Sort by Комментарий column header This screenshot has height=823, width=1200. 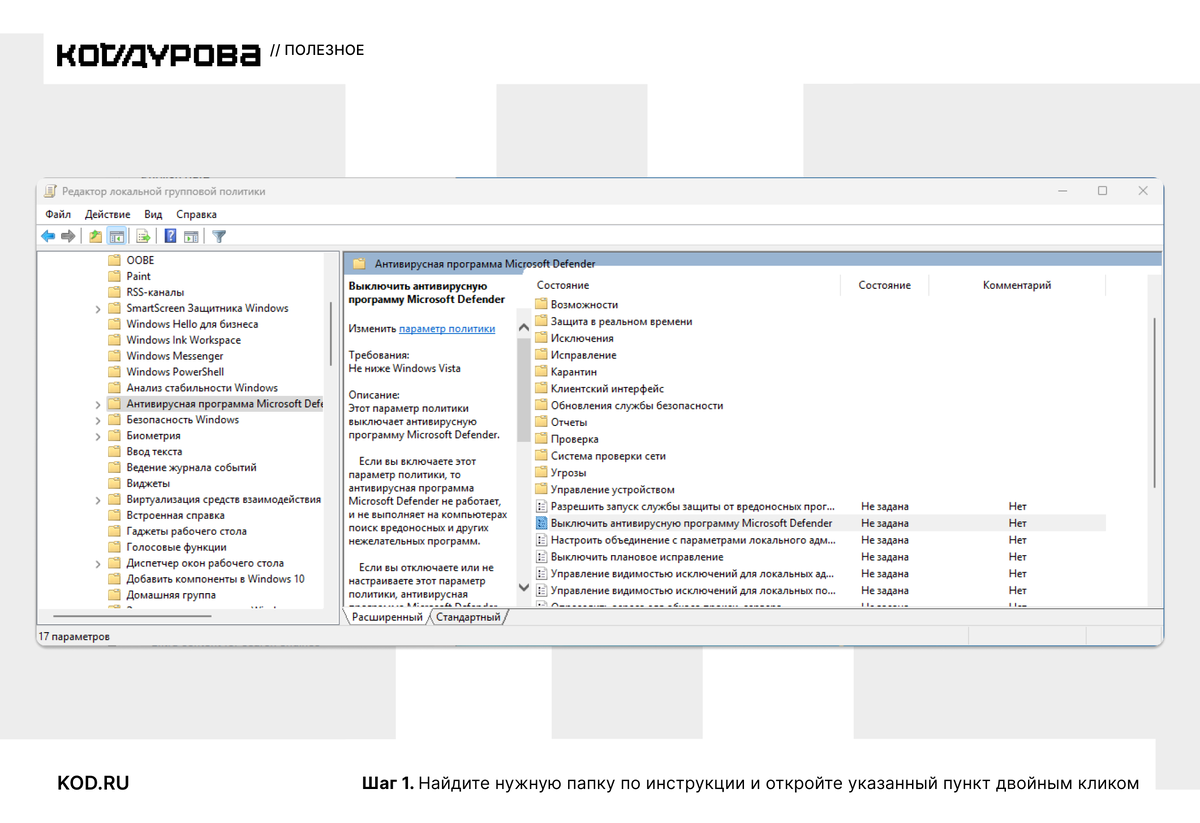(x=1017, y=285)
